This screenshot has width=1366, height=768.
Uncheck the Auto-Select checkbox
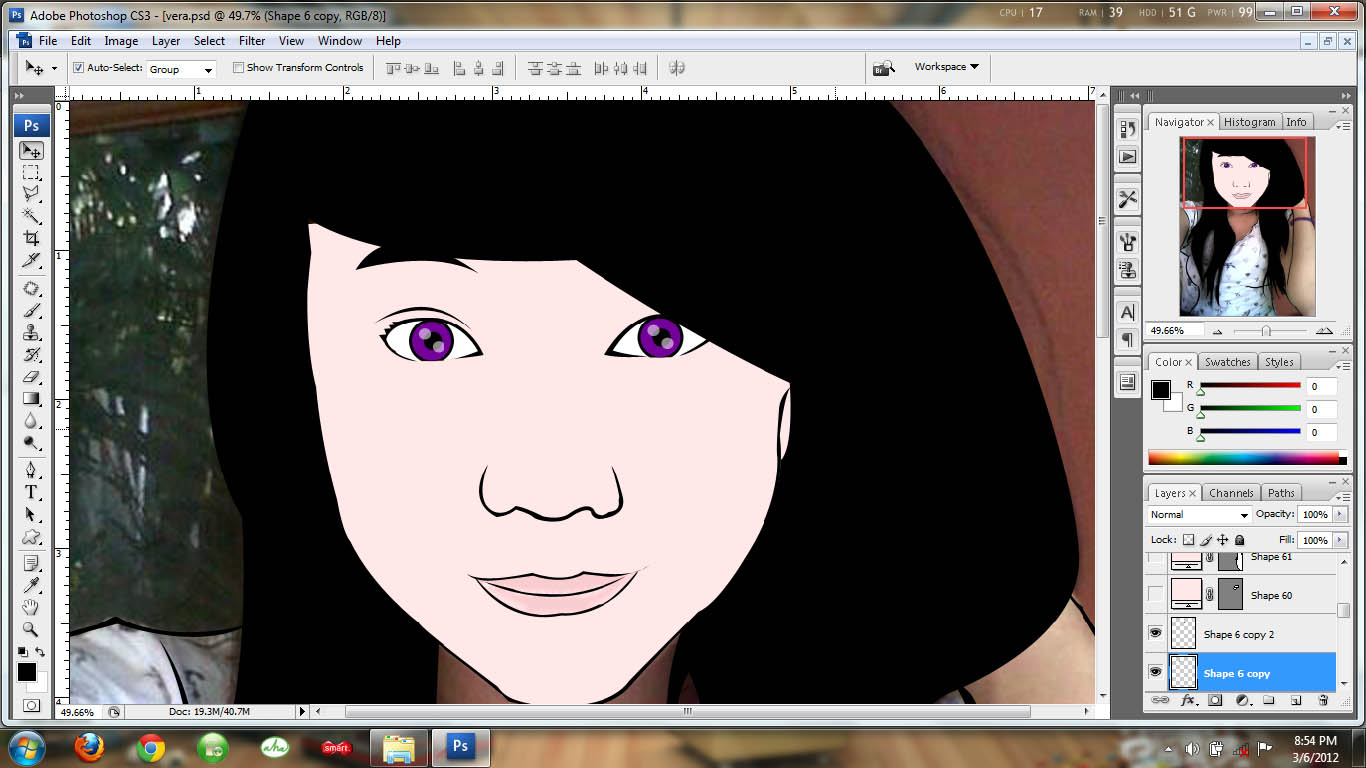coord(79,68)
